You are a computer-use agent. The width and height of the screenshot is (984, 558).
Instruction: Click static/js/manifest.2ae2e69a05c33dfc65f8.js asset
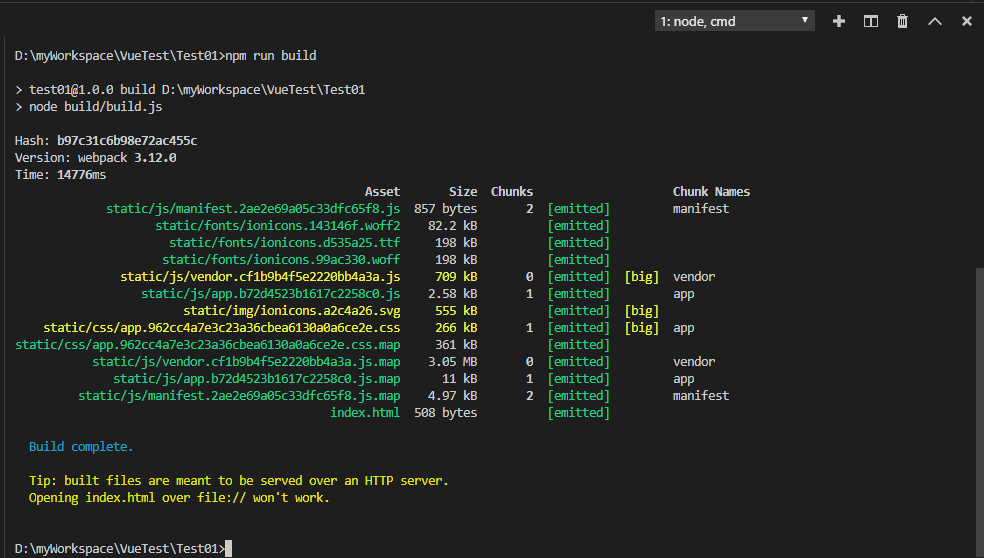pyautogui.click(x=253, y=208)
